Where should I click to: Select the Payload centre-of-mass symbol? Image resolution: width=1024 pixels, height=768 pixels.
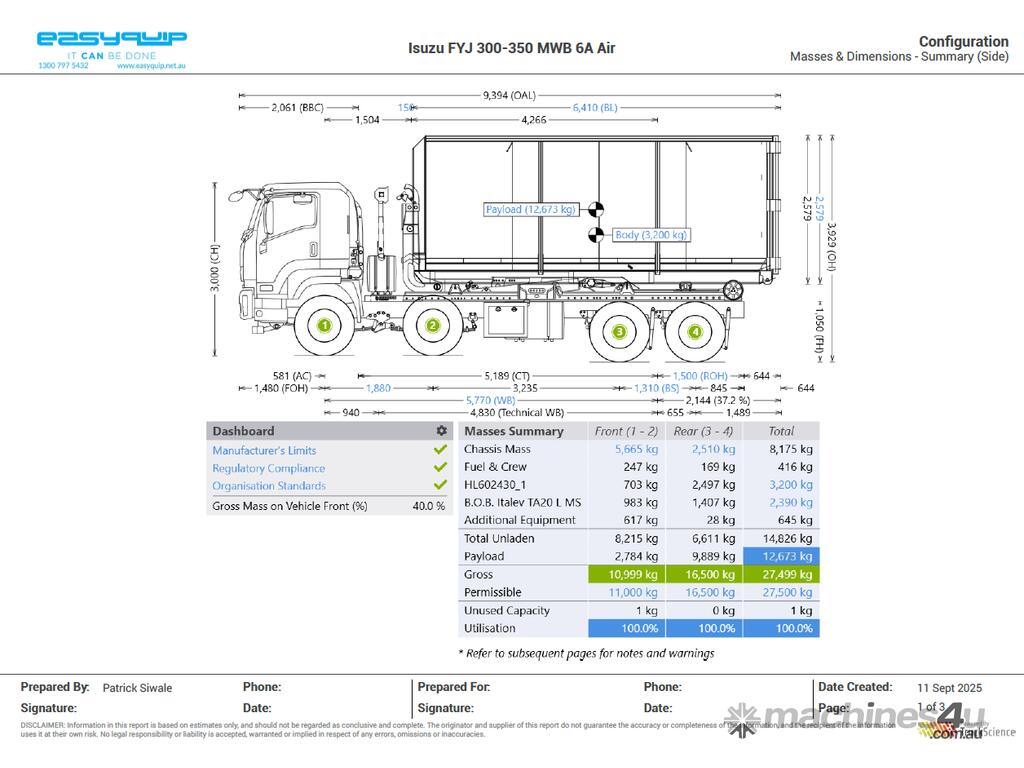point(596,210)
